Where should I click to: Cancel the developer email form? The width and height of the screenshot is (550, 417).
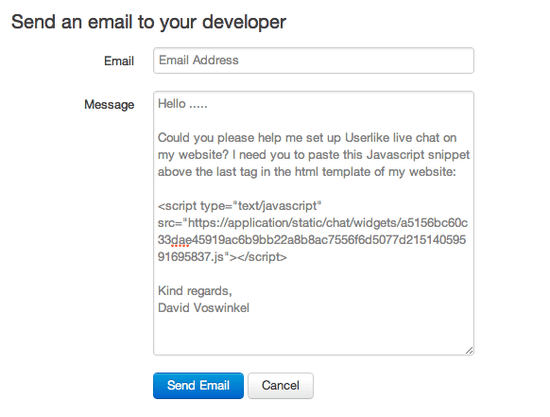tap(281, 385)
